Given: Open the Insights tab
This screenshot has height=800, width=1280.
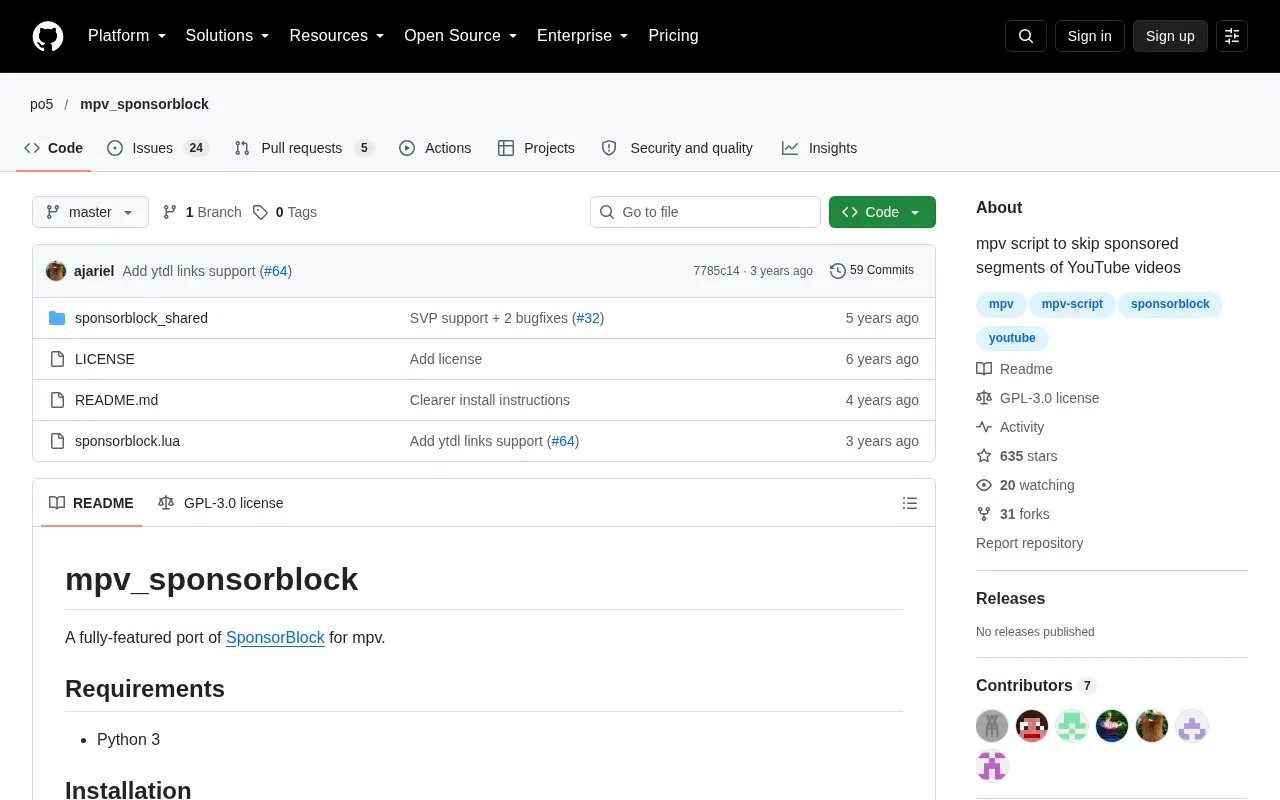Looking at the screenshot, I should [820, 148].
